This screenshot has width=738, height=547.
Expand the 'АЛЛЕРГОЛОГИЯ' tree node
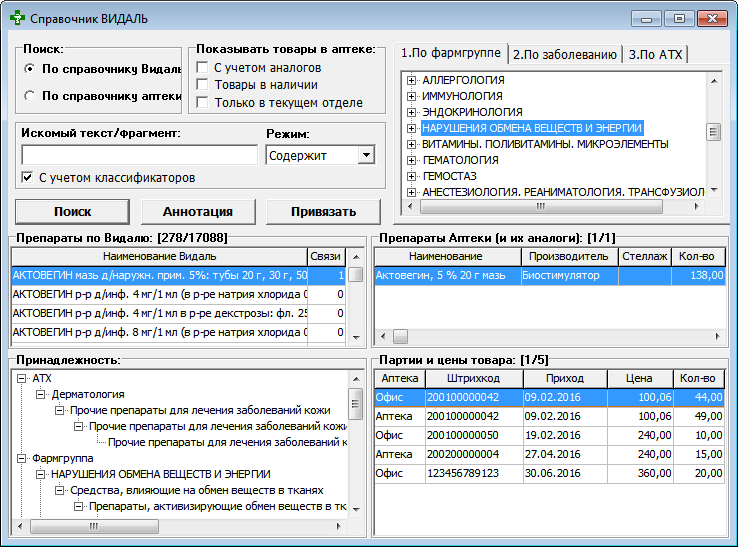pos(411,80)
